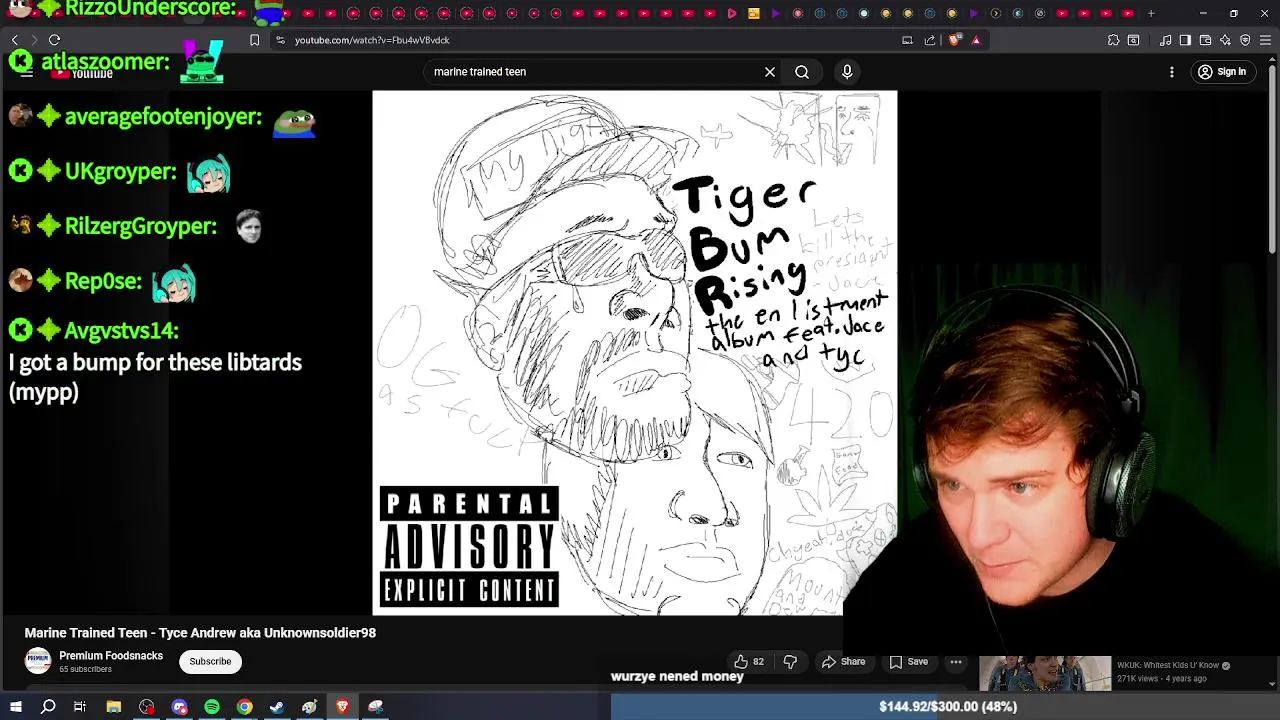Open Brave Shields lion icon

[x=954, y=40]
